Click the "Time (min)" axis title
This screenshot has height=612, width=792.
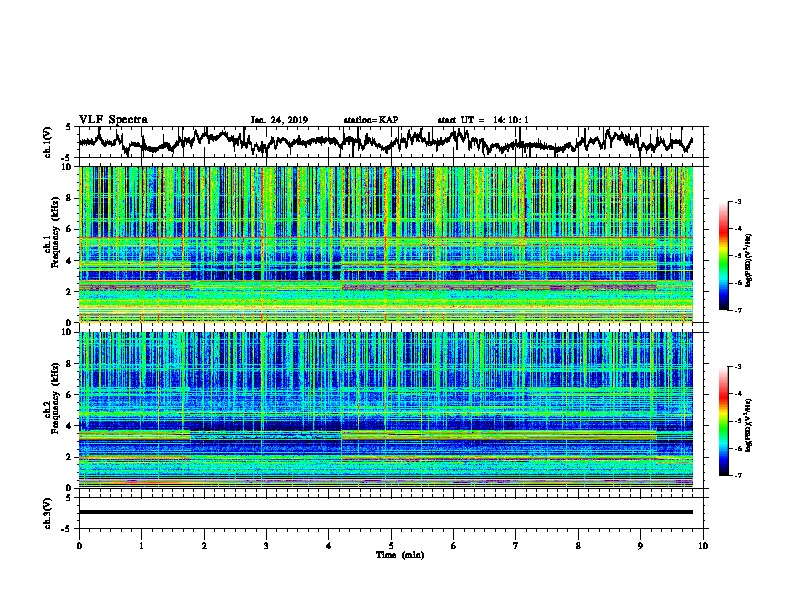(x=400, y=555)
